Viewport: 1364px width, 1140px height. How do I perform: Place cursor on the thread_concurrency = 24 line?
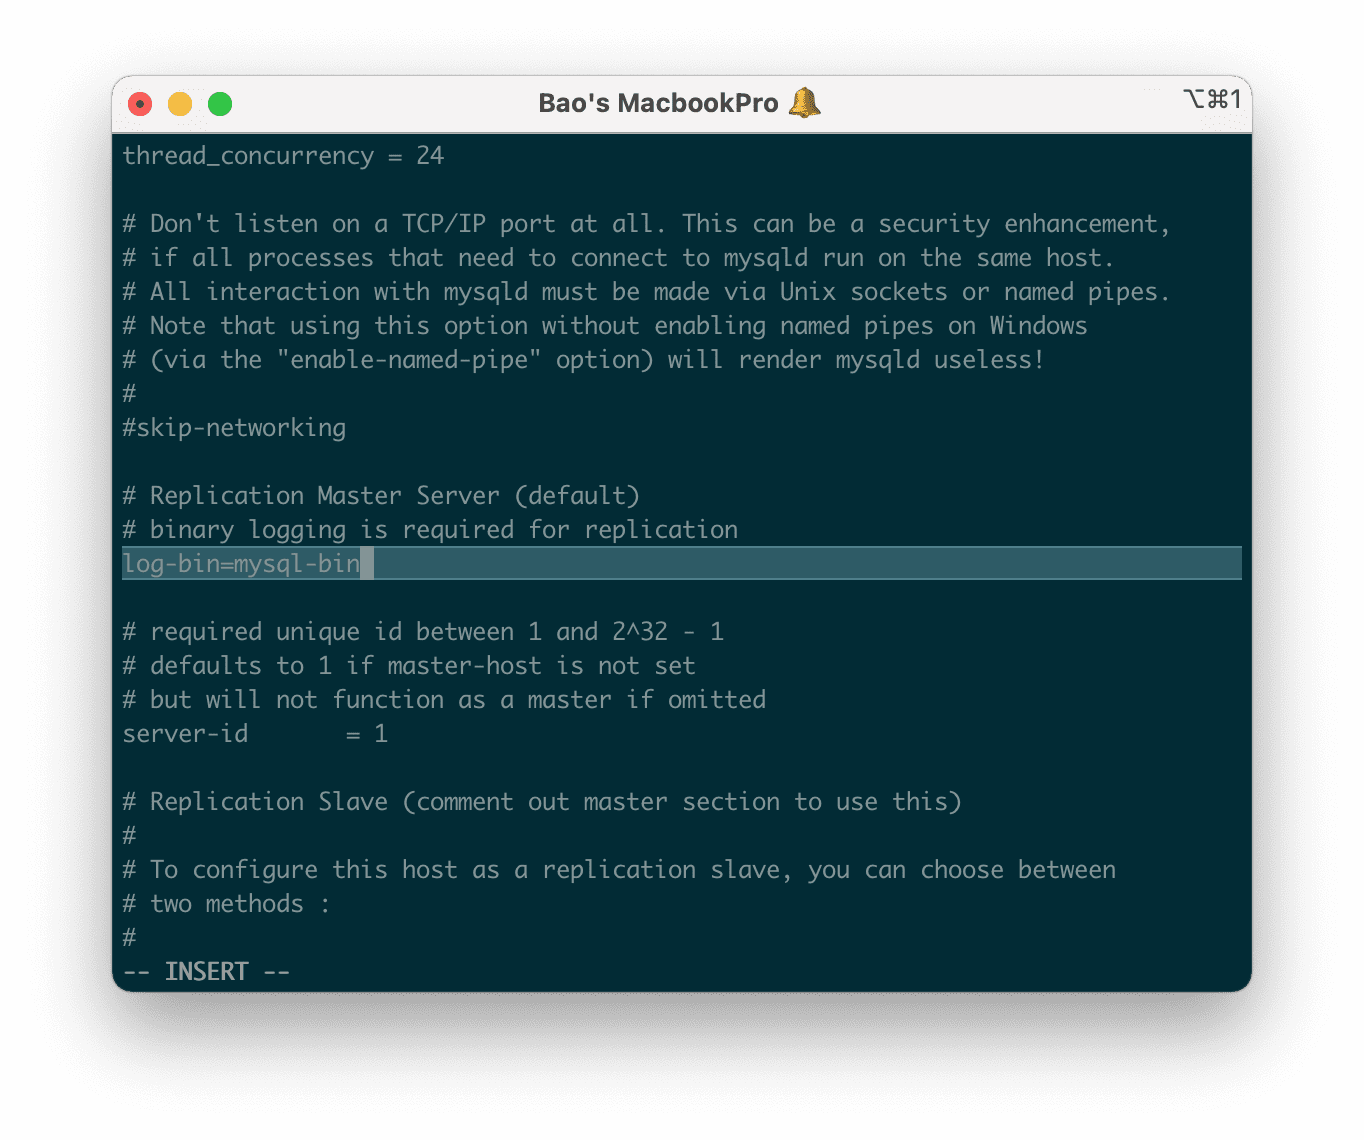coord(283,156)
